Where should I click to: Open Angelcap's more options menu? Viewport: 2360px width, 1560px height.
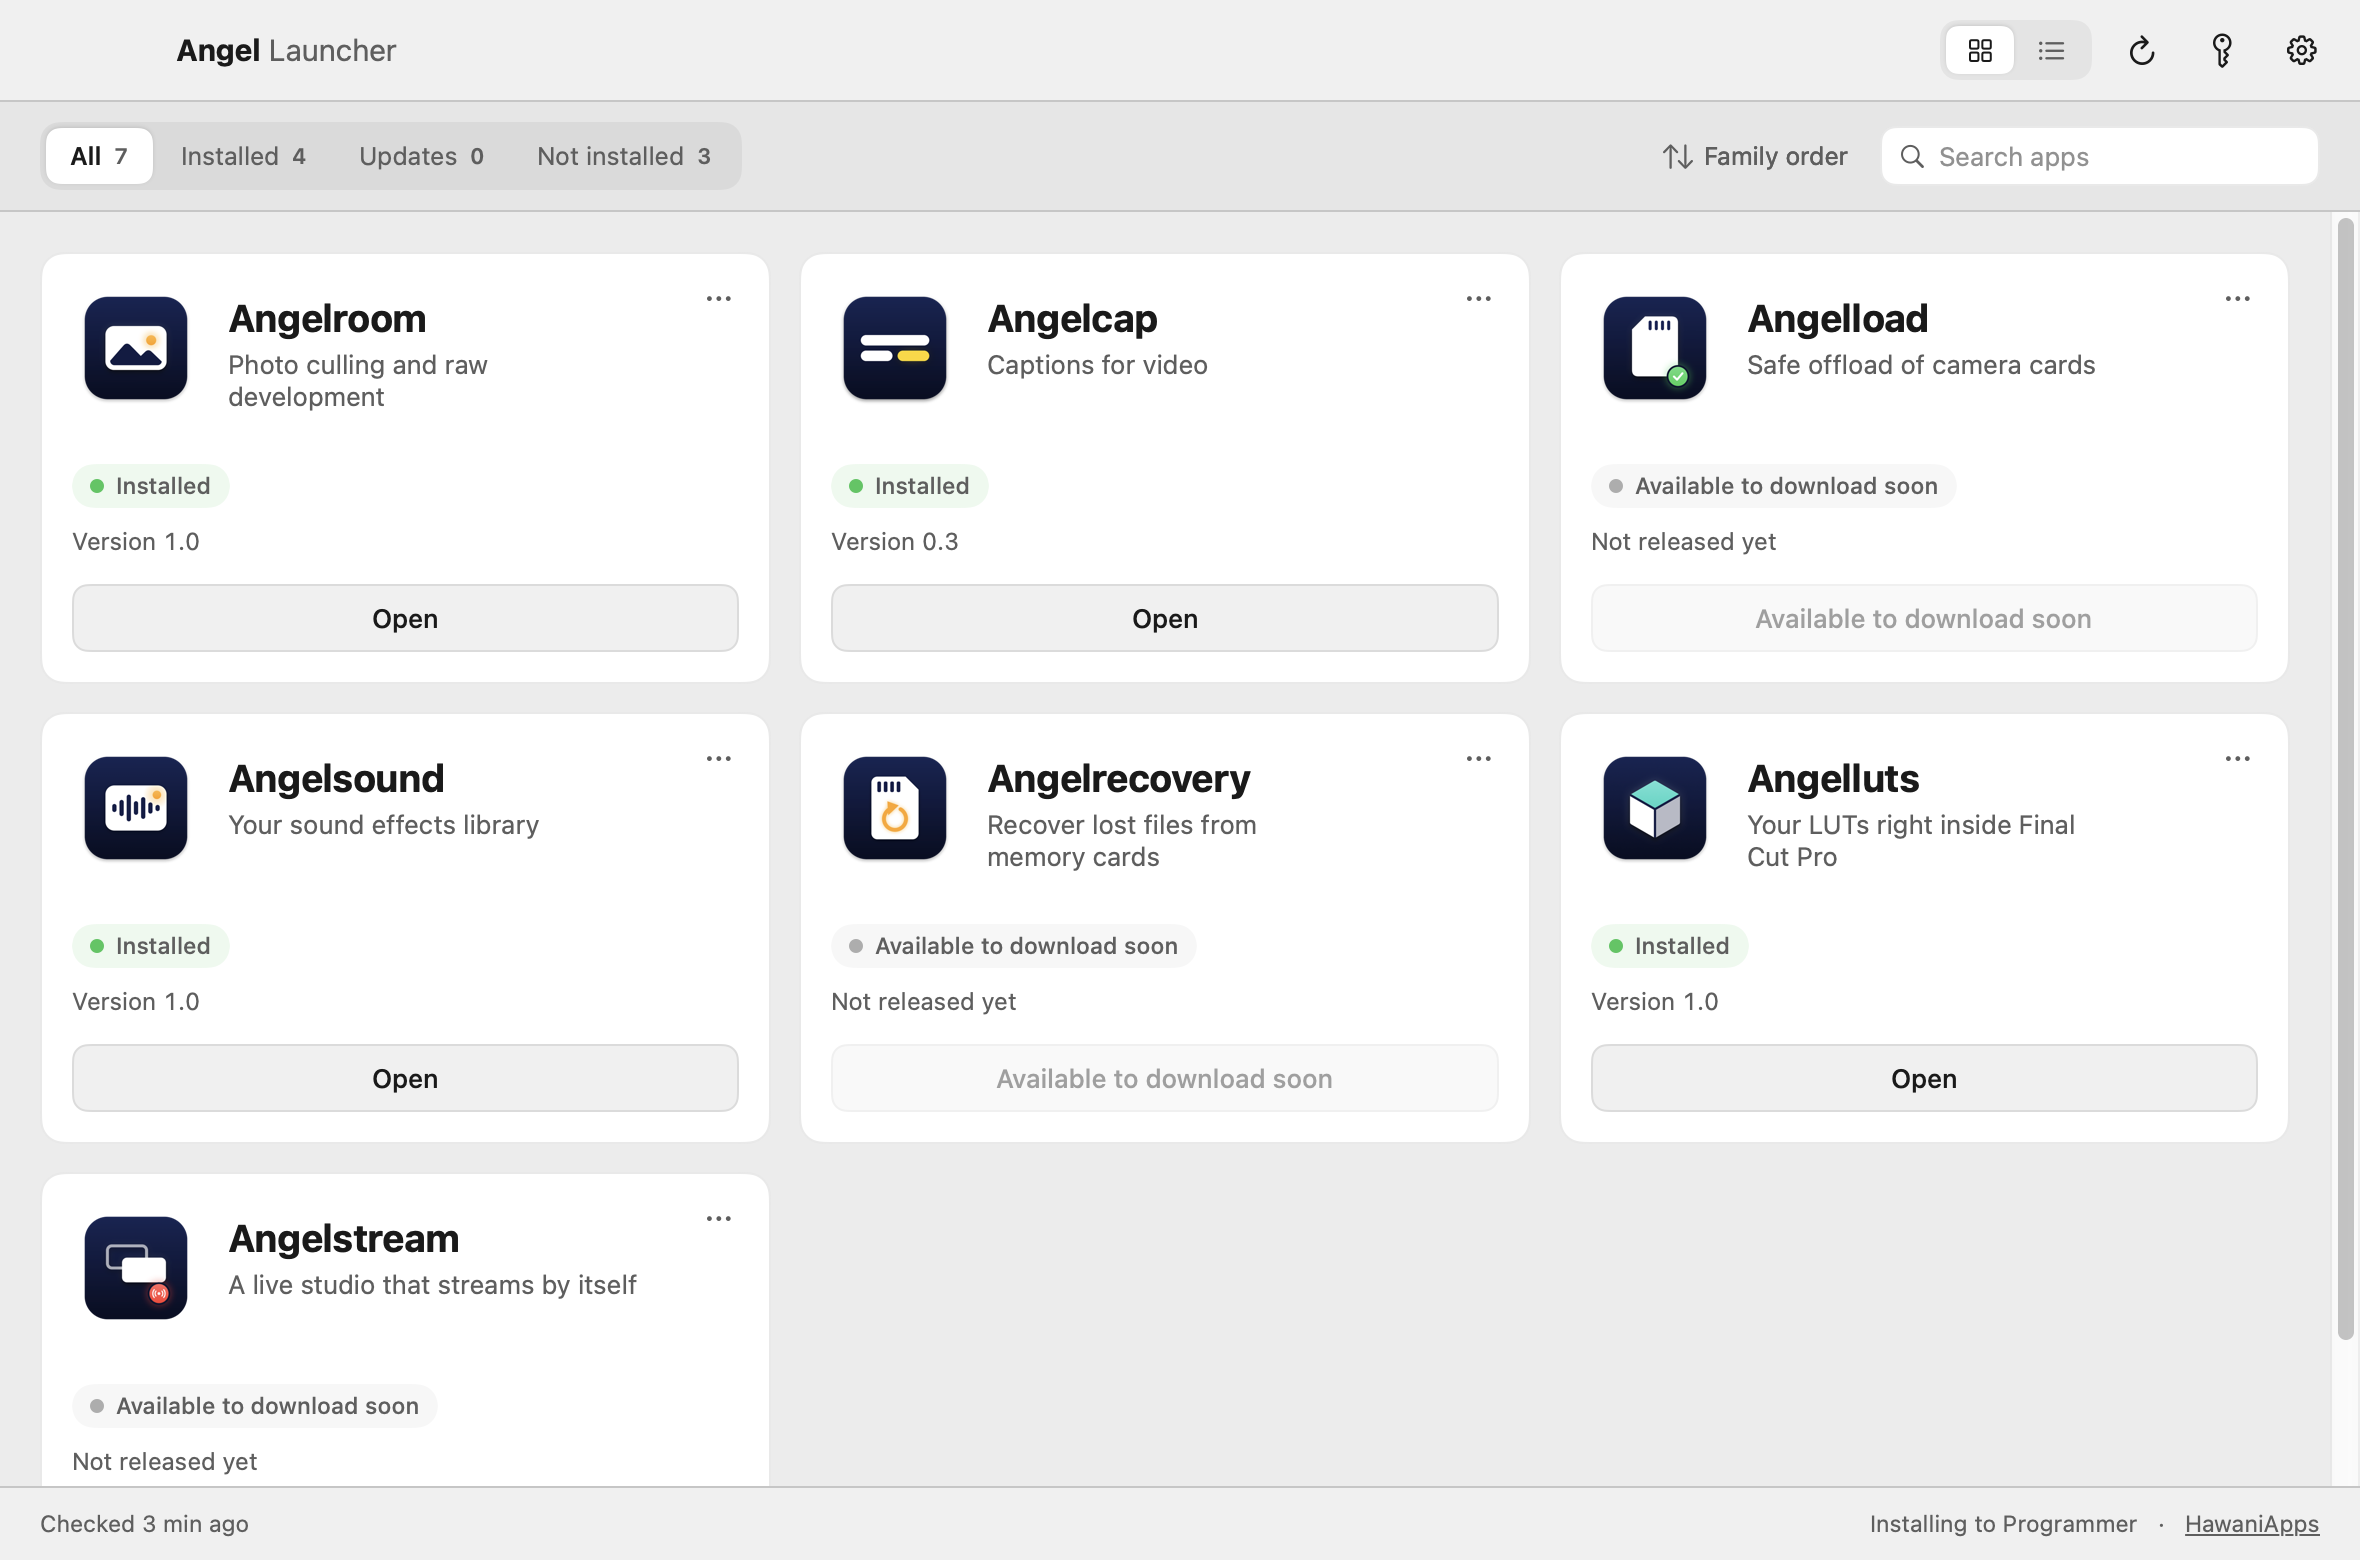(1479, 299)
